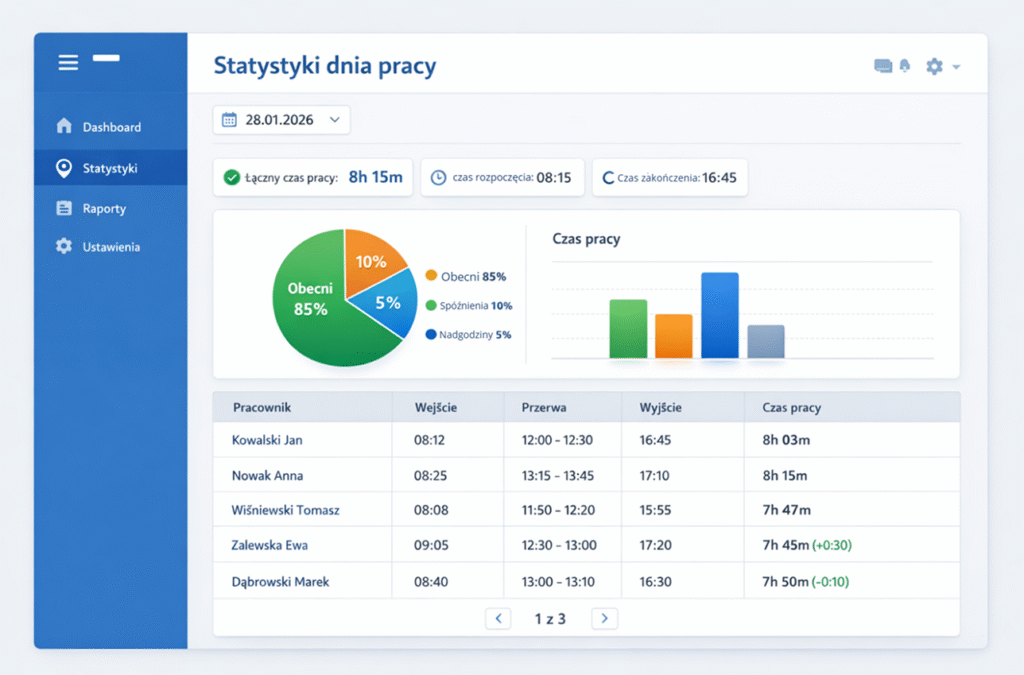Screen dimensions: 1024x675
Task: Click the green checkmark by Łączny czas pracy
Action: [x=232, y=178]
